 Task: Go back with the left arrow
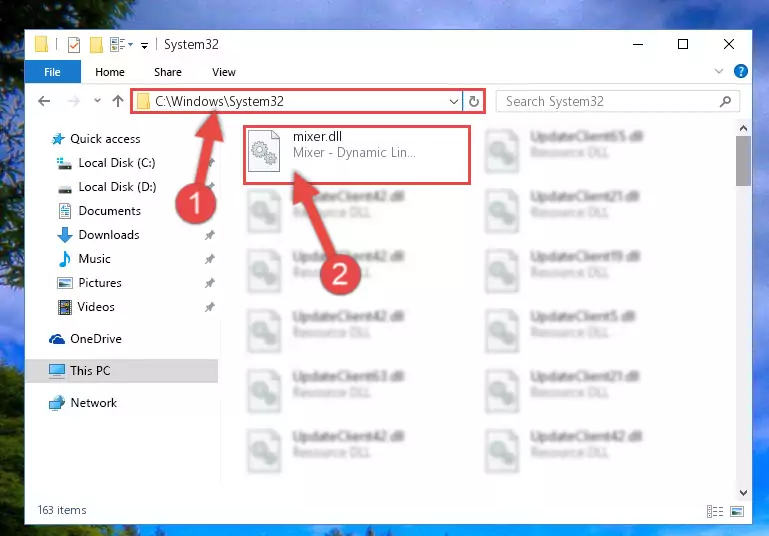44,101
